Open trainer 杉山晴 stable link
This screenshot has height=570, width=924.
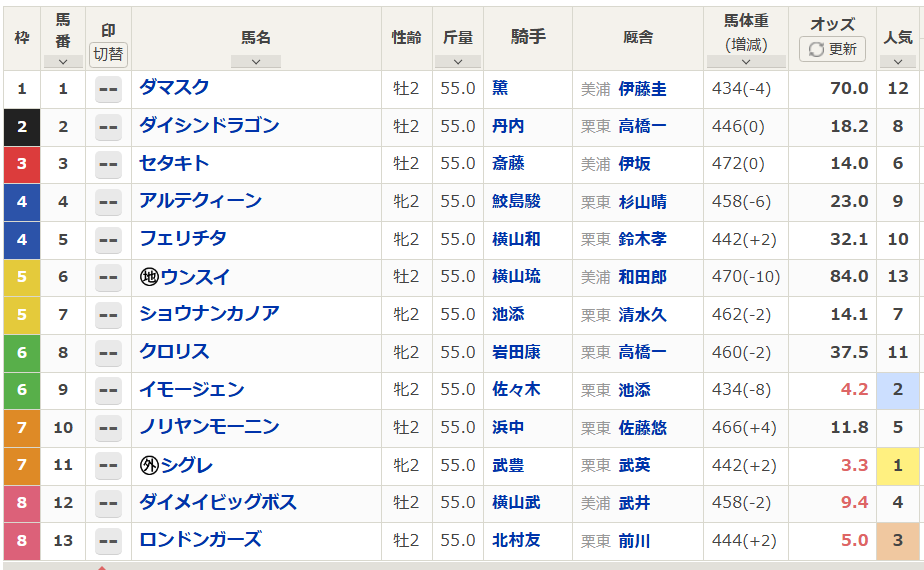[x=642, y=202]
